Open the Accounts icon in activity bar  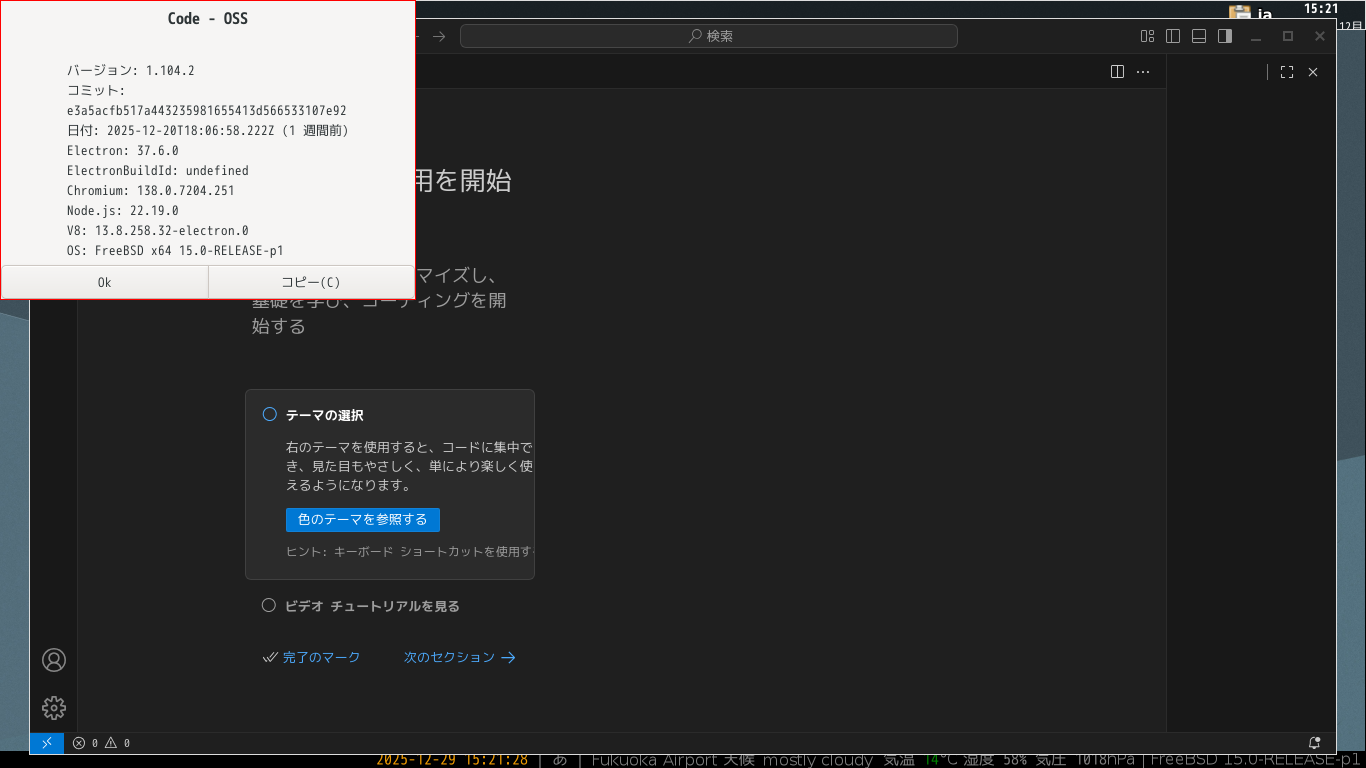[x=54, y=660]
